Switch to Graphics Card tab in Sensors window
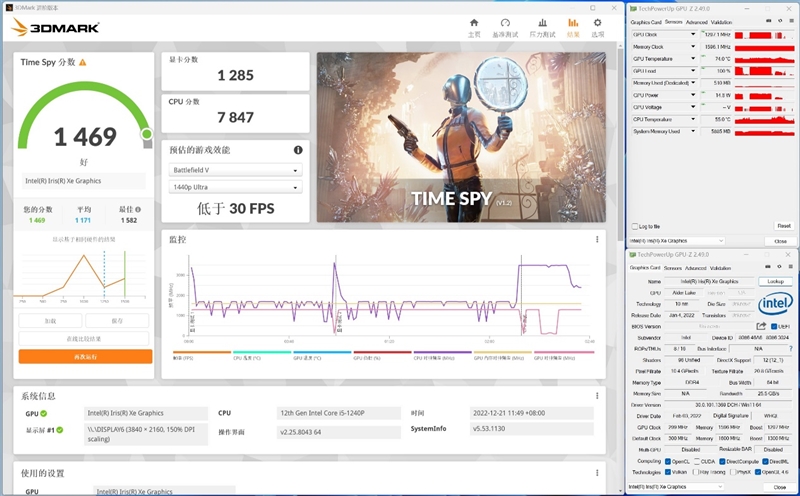Screen dimensions: 800x496 click(x=645, y=22)
